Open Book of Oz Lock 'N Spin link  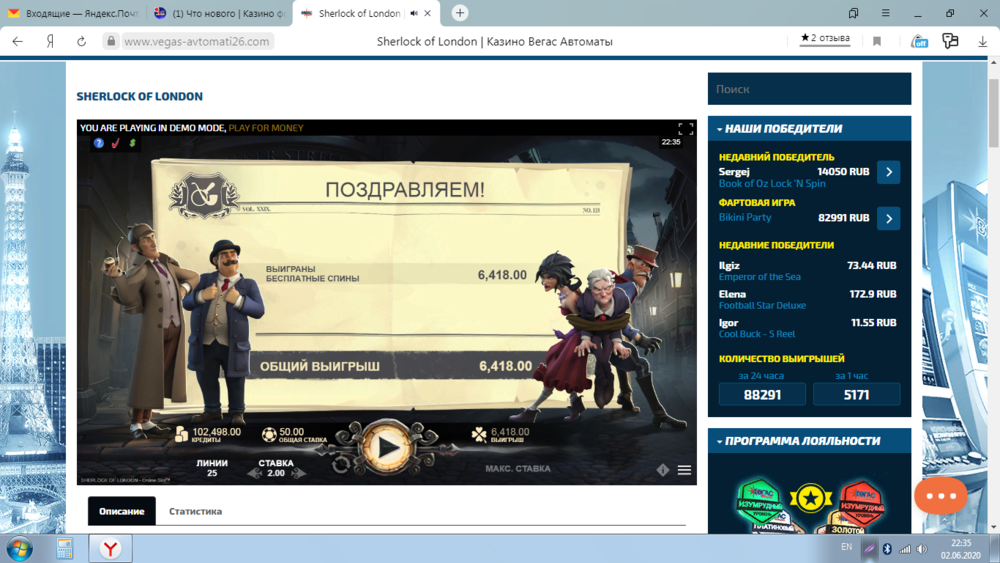pyautogui.click(x=772, y=184)
